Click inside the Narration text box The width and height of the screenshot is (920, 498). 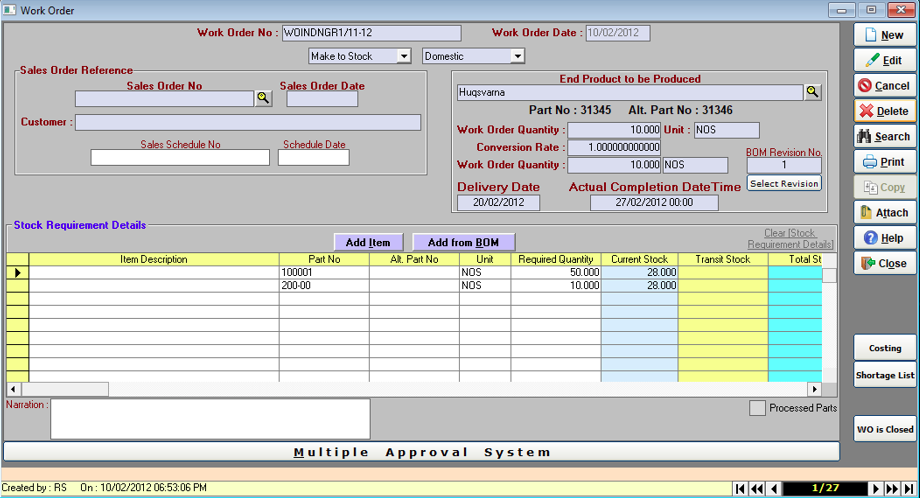tap(210, 419)
